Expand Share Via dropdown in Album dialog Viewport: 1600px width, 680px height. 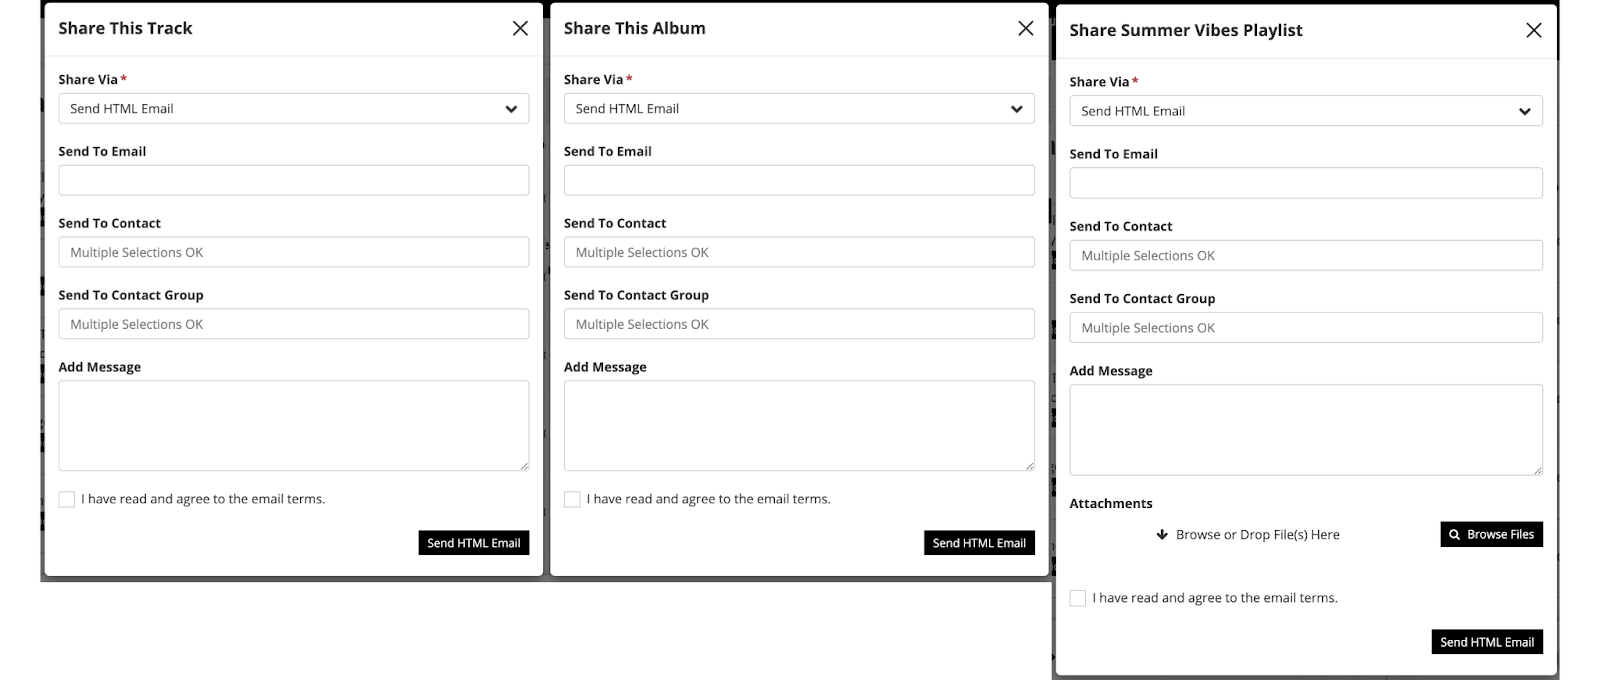point(798,109)
